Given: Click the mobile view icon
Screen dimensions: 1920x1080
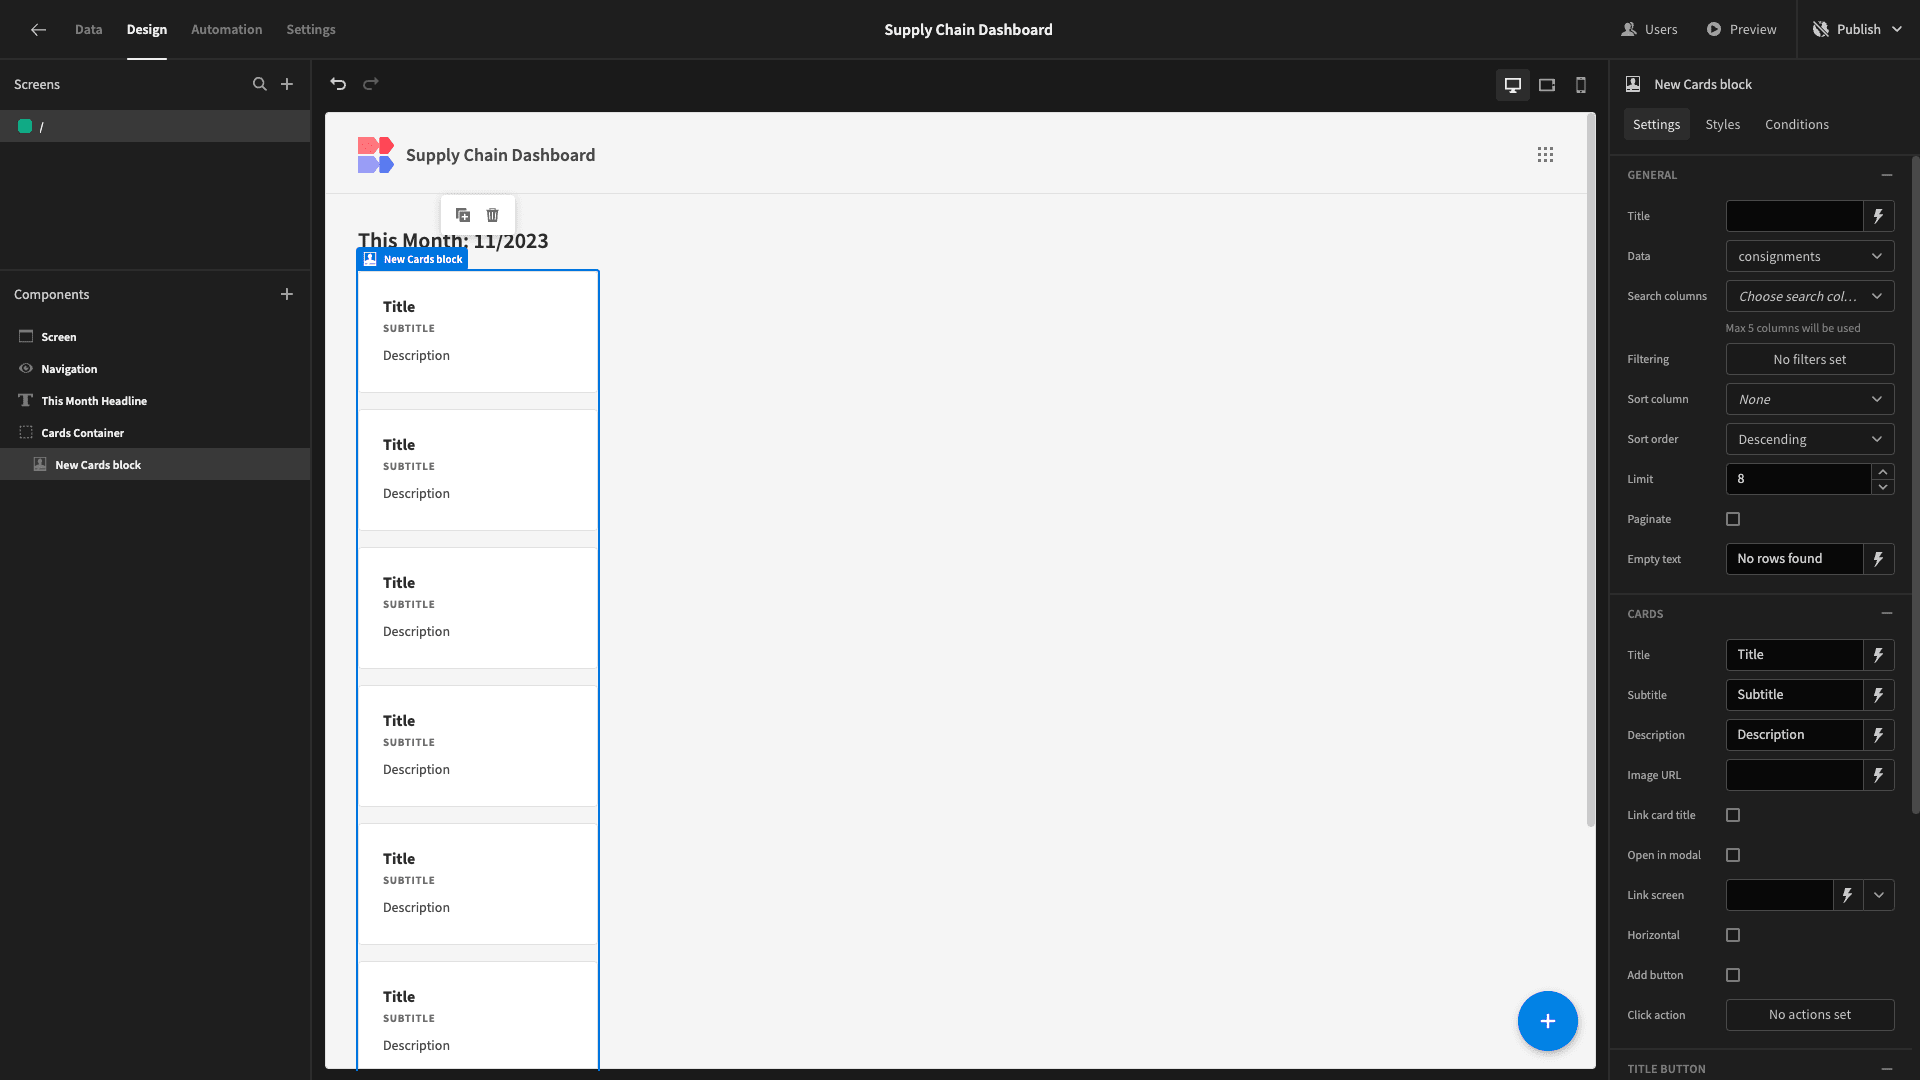Looking at the screenshot, I should [x=1581, y=84].
